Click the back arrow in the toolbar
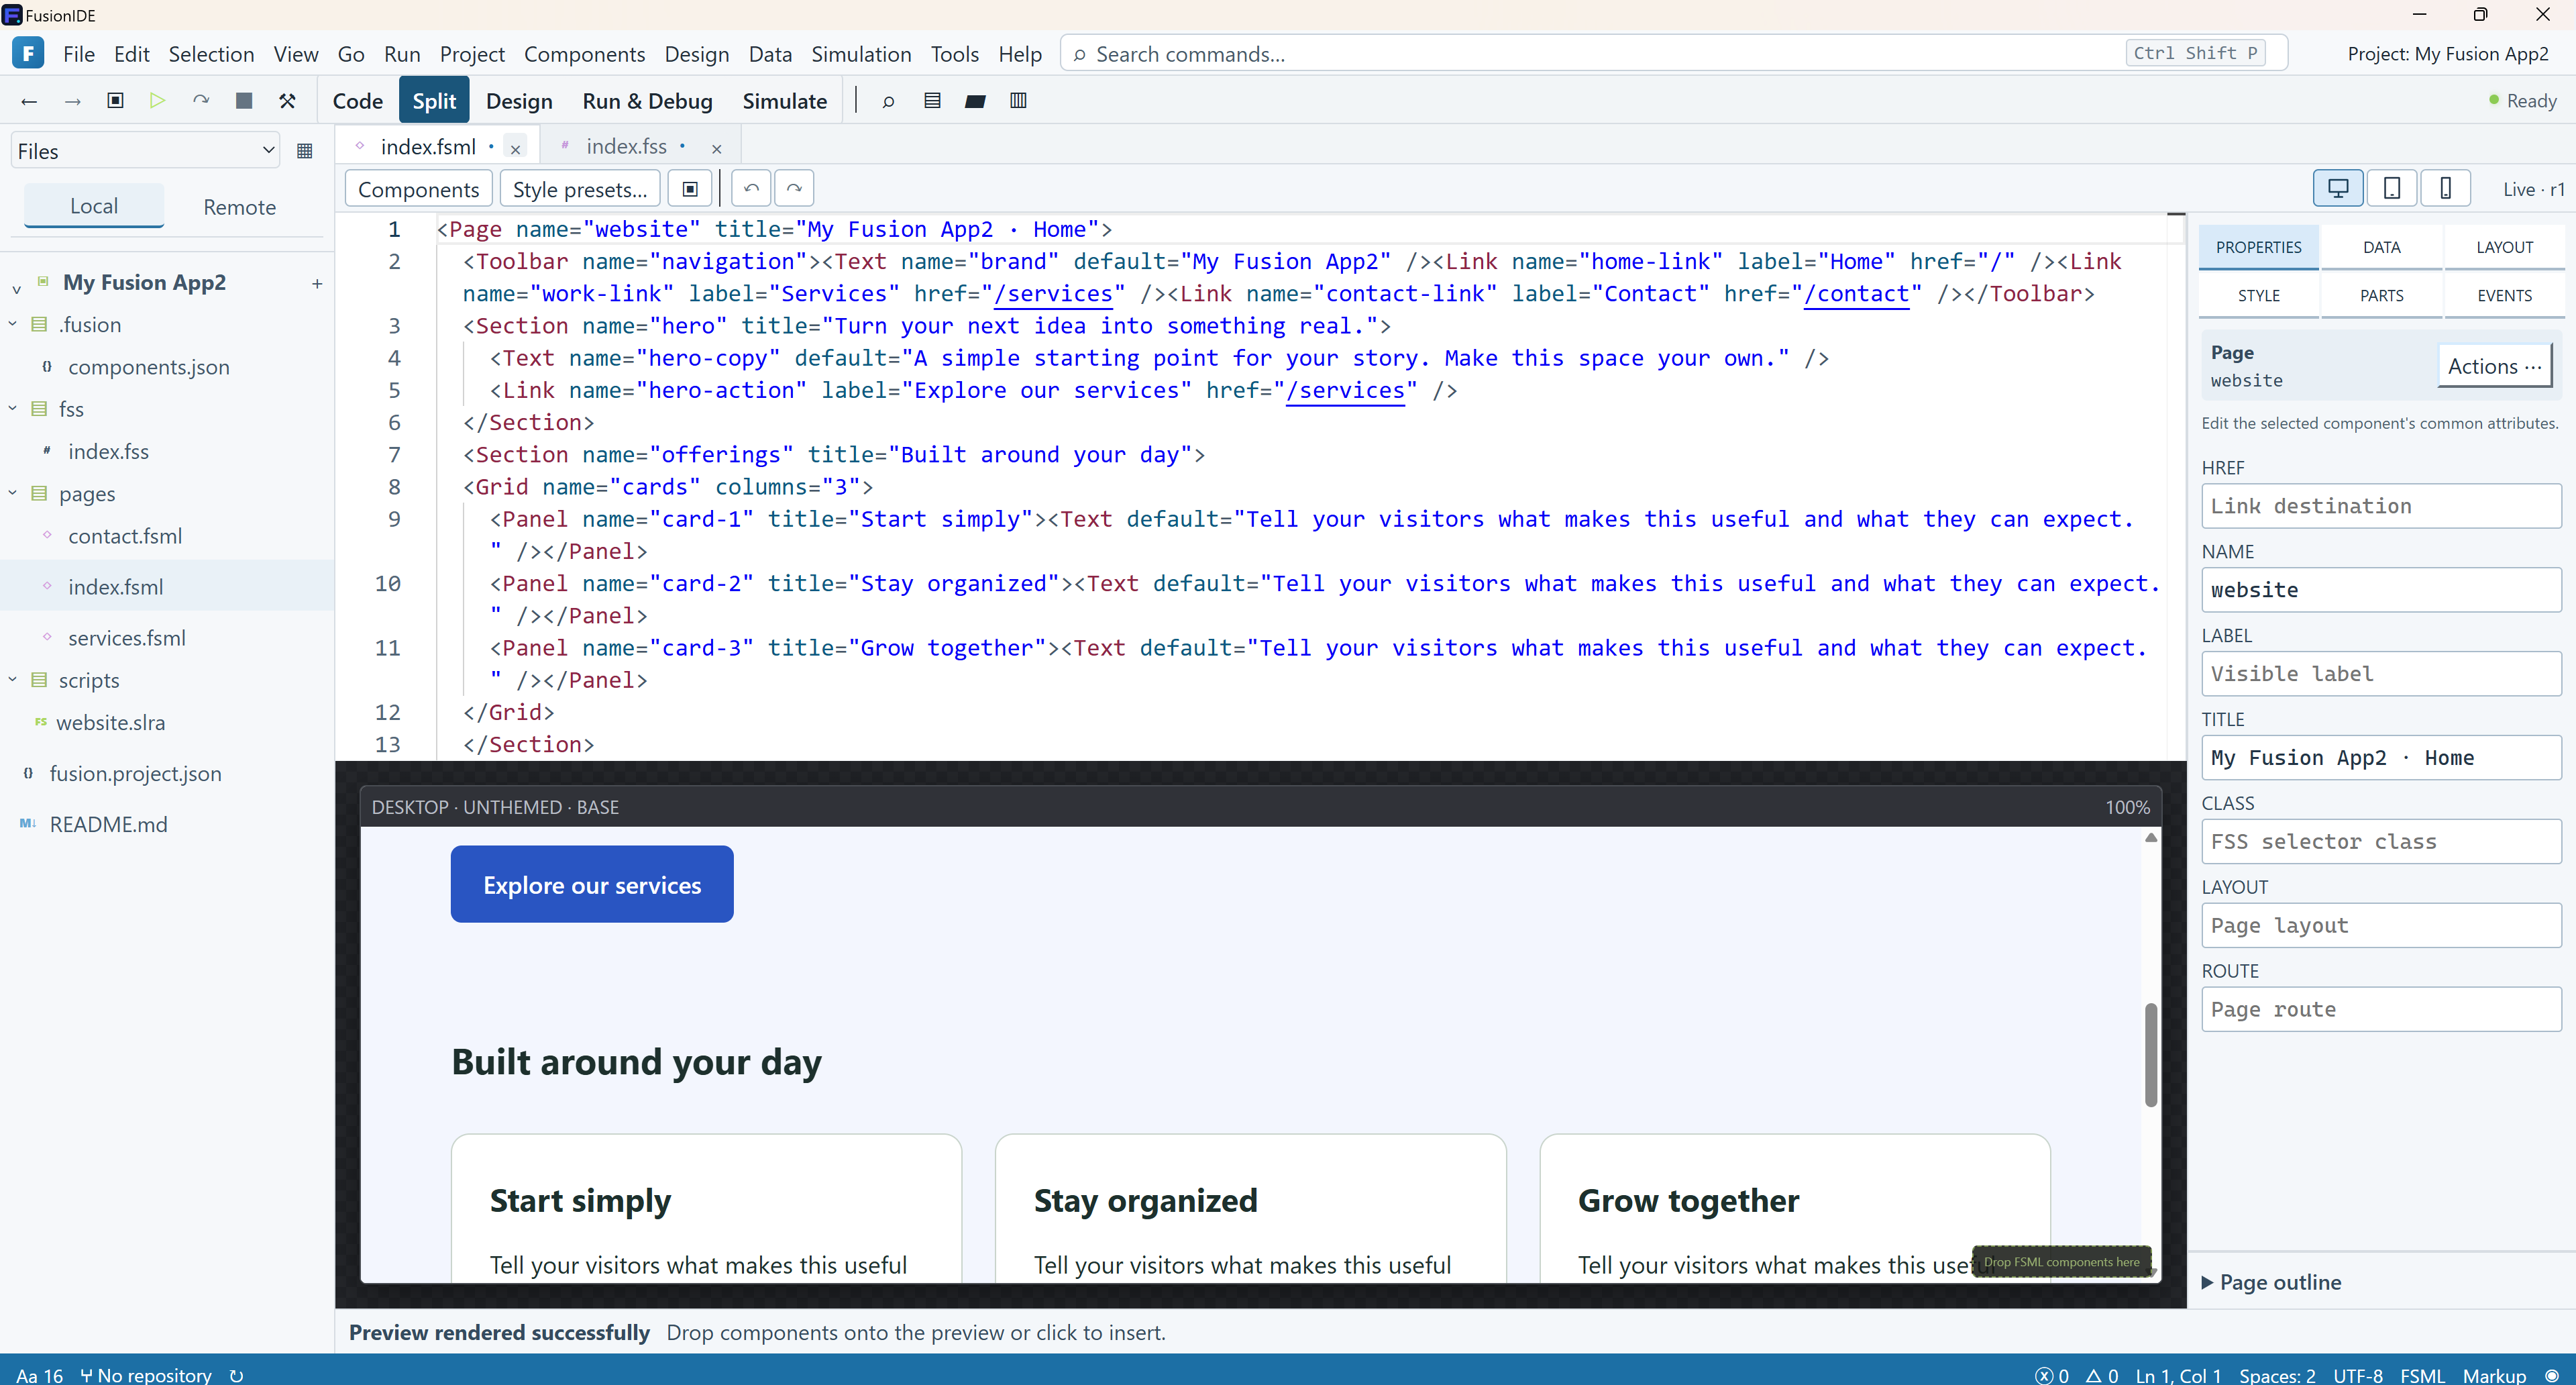 (29, 101)
